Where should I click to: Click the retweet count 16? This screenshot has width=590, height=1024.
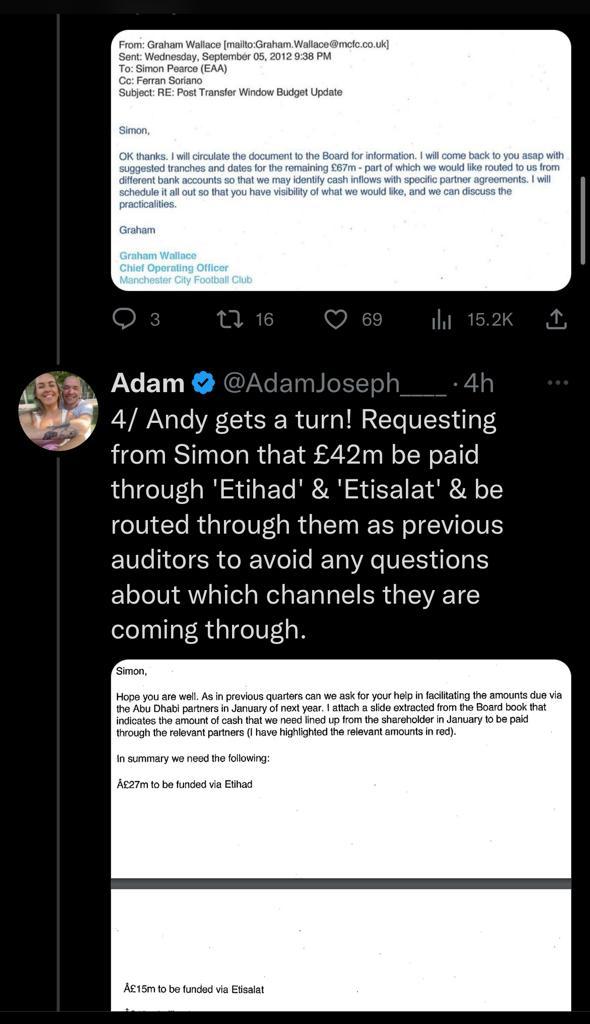pos(265,319)
